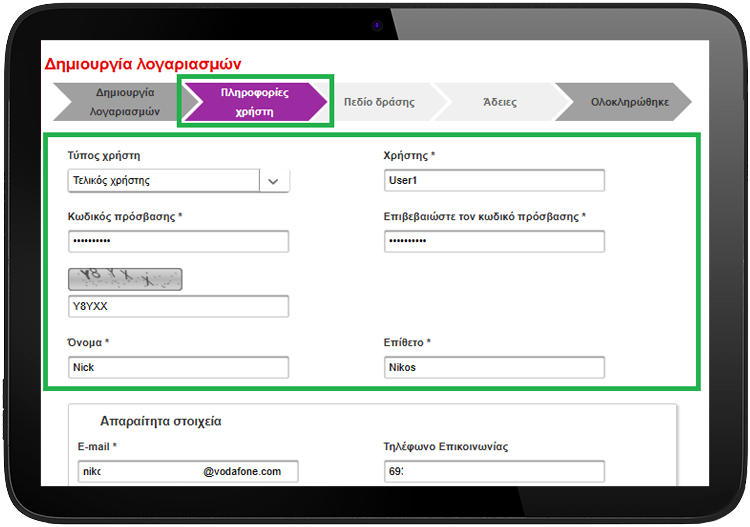Viewport: 750px width, 527px height.
Task: Select the Τελικός χρήστης combo box
Action: [178, 181]
